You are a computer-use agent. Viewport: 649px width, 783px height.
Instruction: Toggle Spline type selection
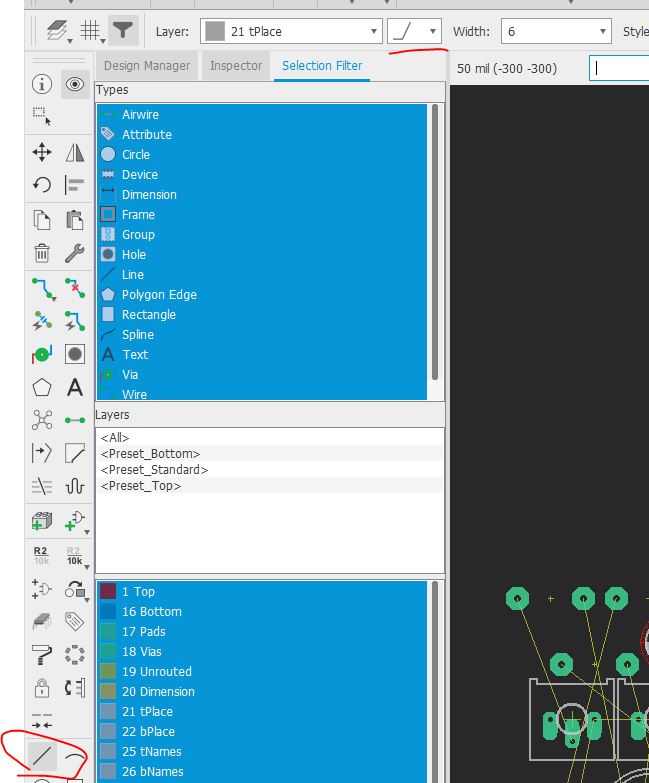tap(262, 335)
